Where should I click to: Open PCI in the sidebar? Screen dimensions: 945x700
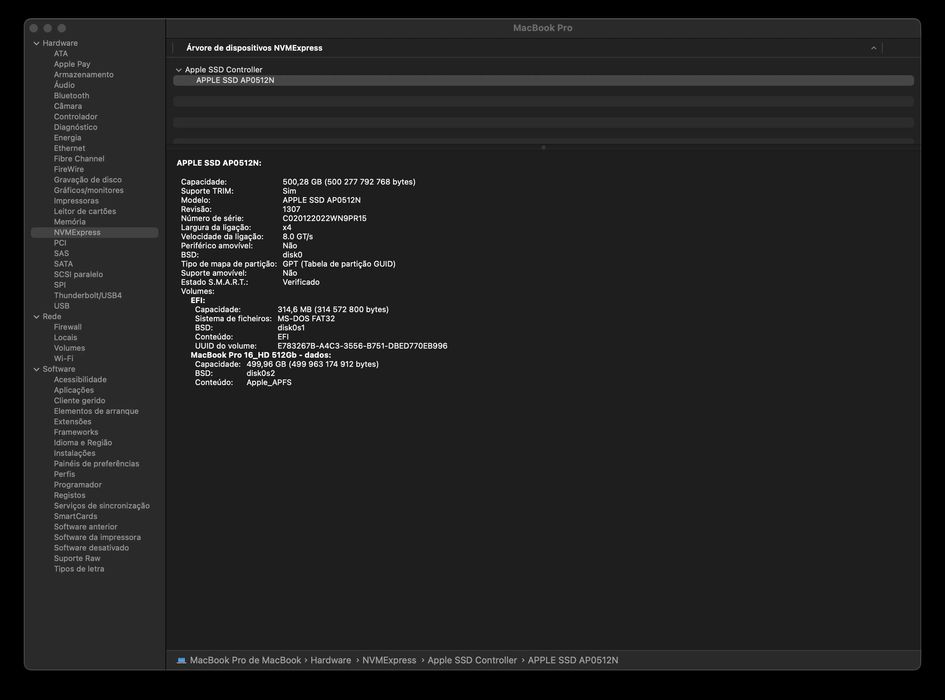point(60,243)
